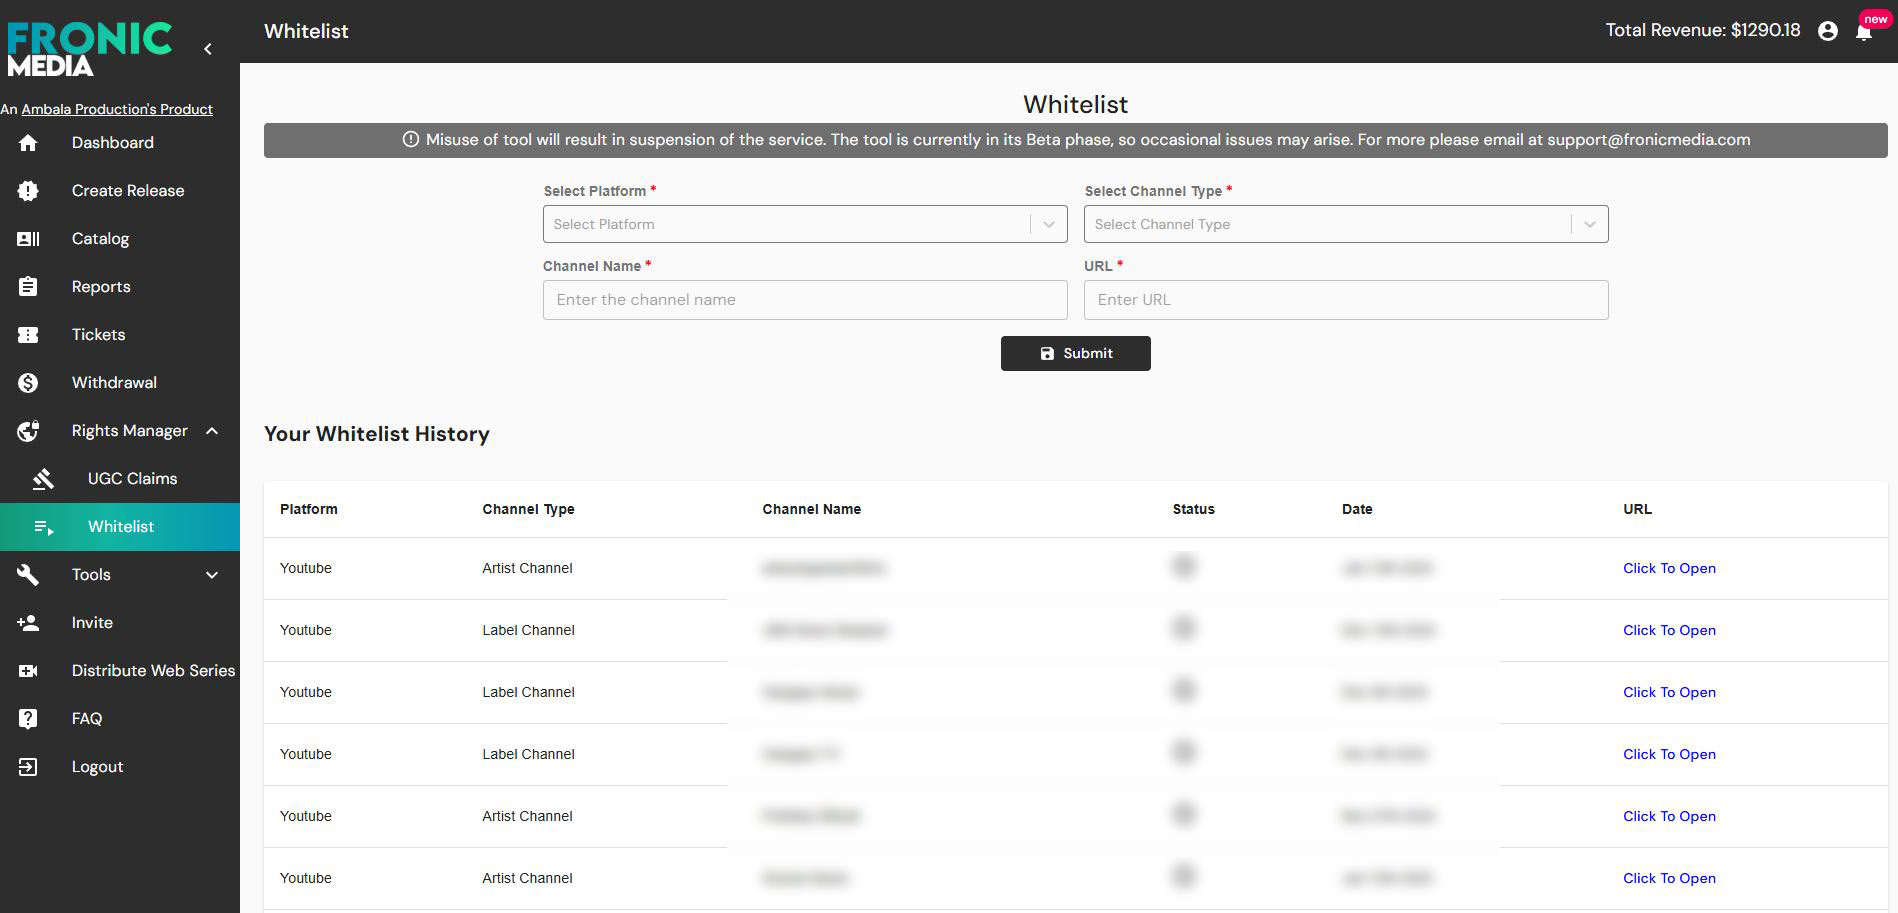Click the UGC Claims gavel icon

[43, 479]
